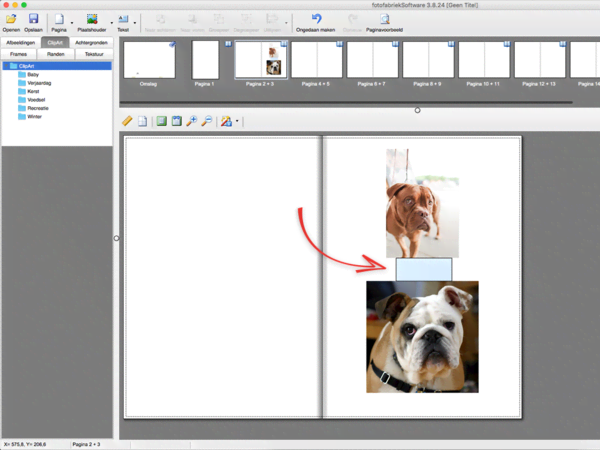
Task: Select the Verjaardag clipart folder
Action: pos(40,83)
